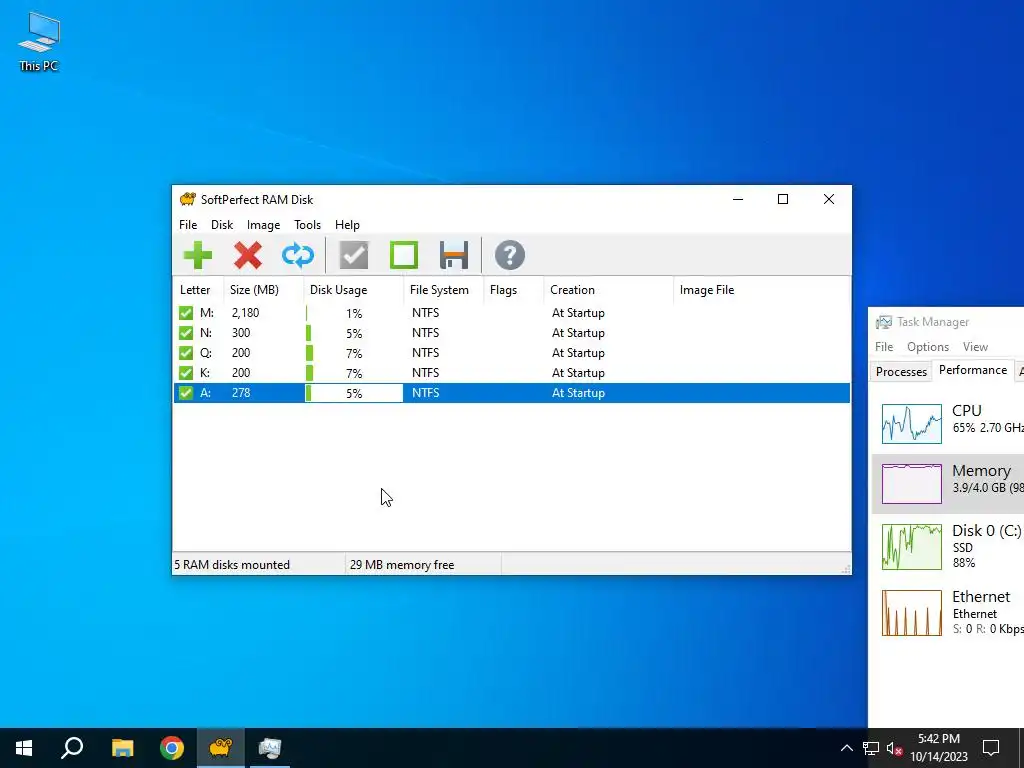
Task: Click the N: row's NTFS file system cell
Action: (425, 333)
